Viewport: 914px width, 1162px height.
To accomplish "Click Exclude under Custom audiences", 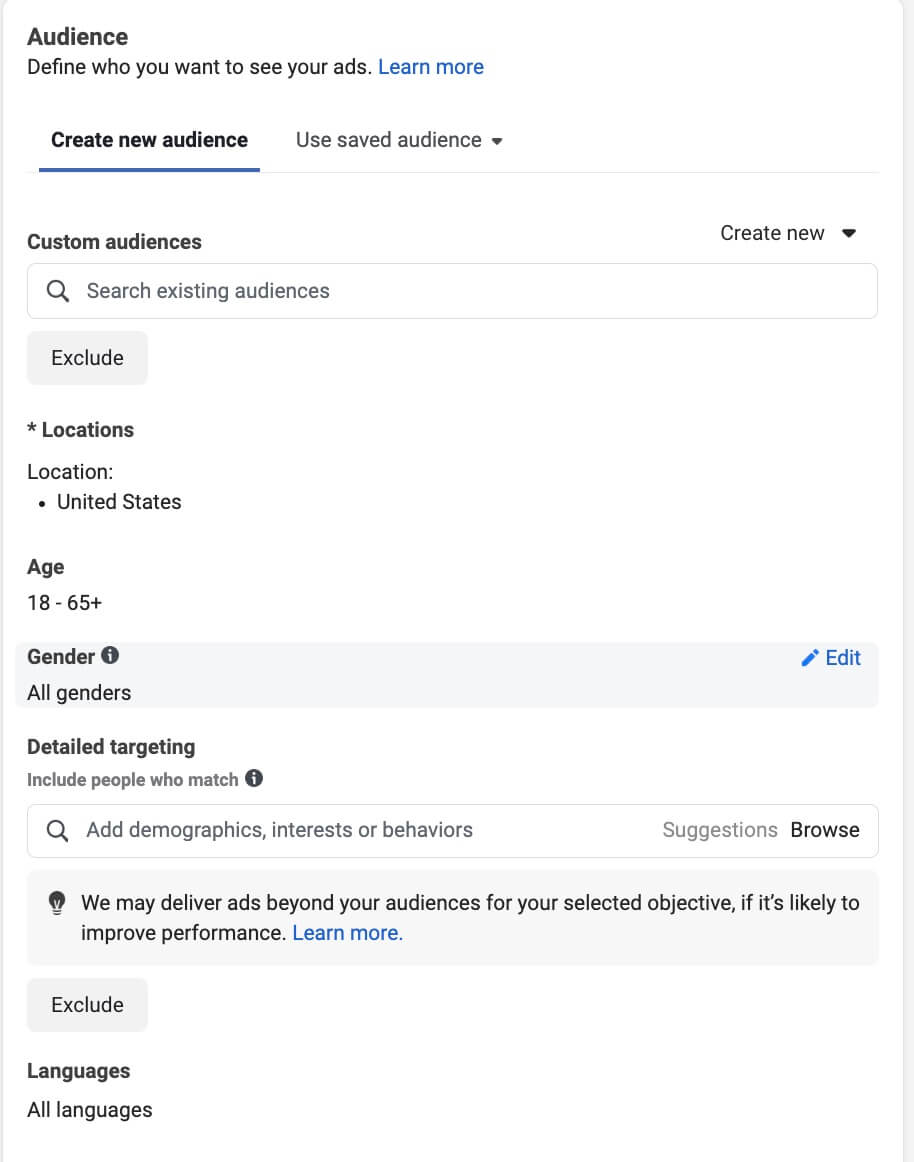I will tap(87, 357).
